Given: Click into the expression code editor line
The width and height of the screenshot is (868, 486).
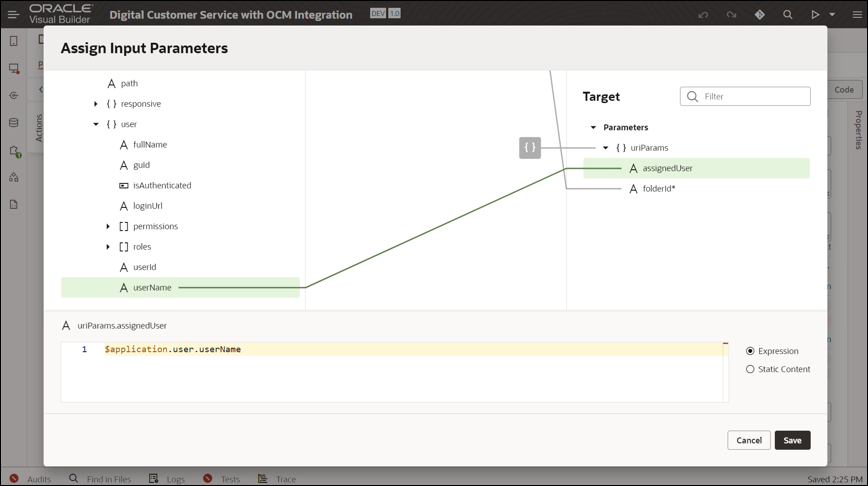Looking at the screenshot, I should pos(412,349).
